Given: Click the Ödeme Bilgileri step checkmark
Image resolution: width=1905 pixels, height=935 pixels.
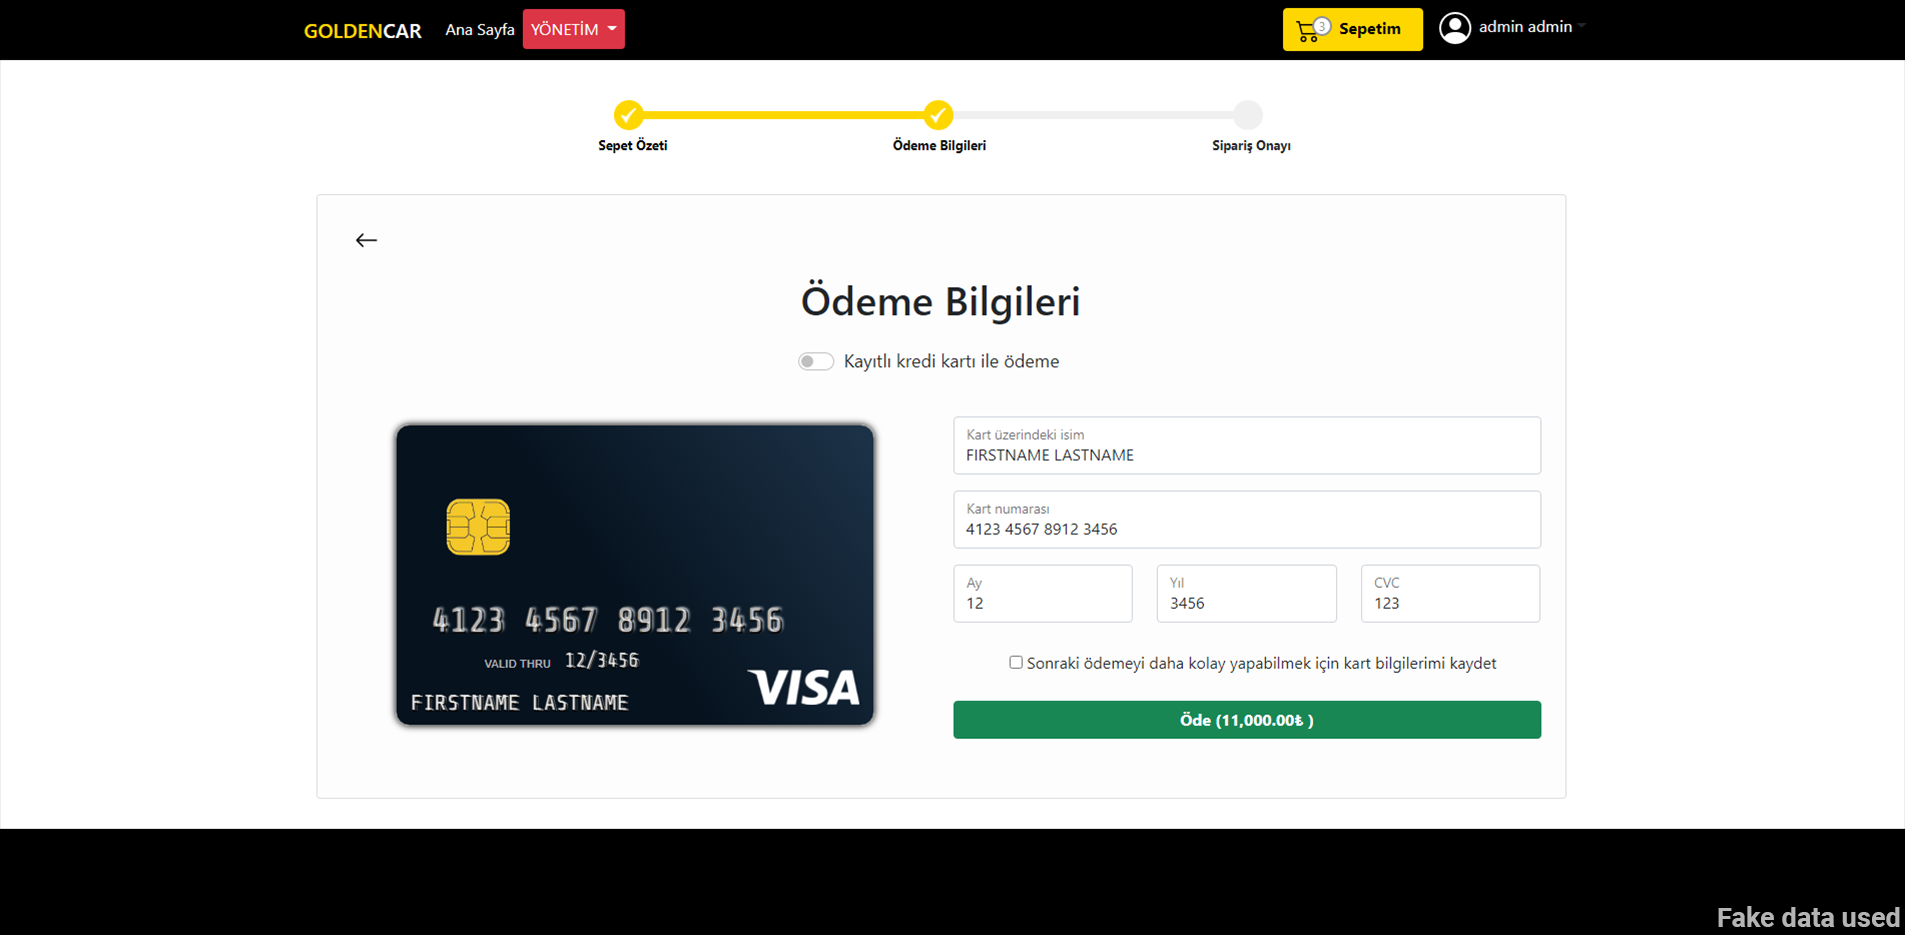Looking at the screenshot, I should [938, 115].
